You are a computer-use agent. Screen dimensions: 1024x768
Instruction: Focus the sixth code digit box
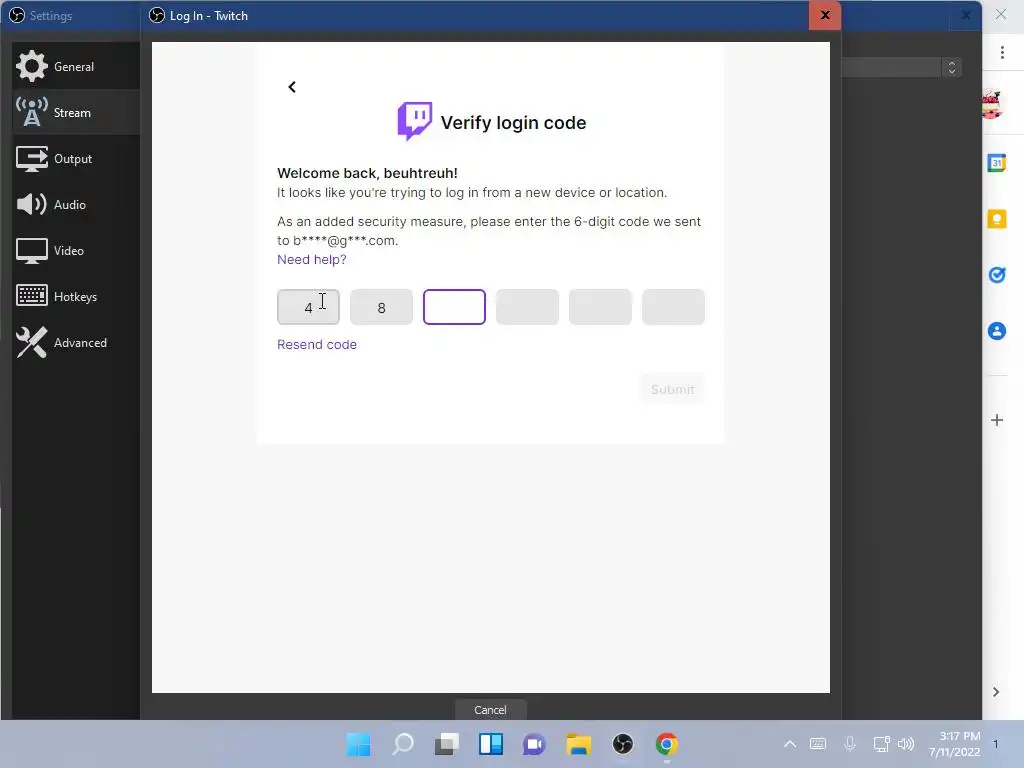[x=673, y=307]
